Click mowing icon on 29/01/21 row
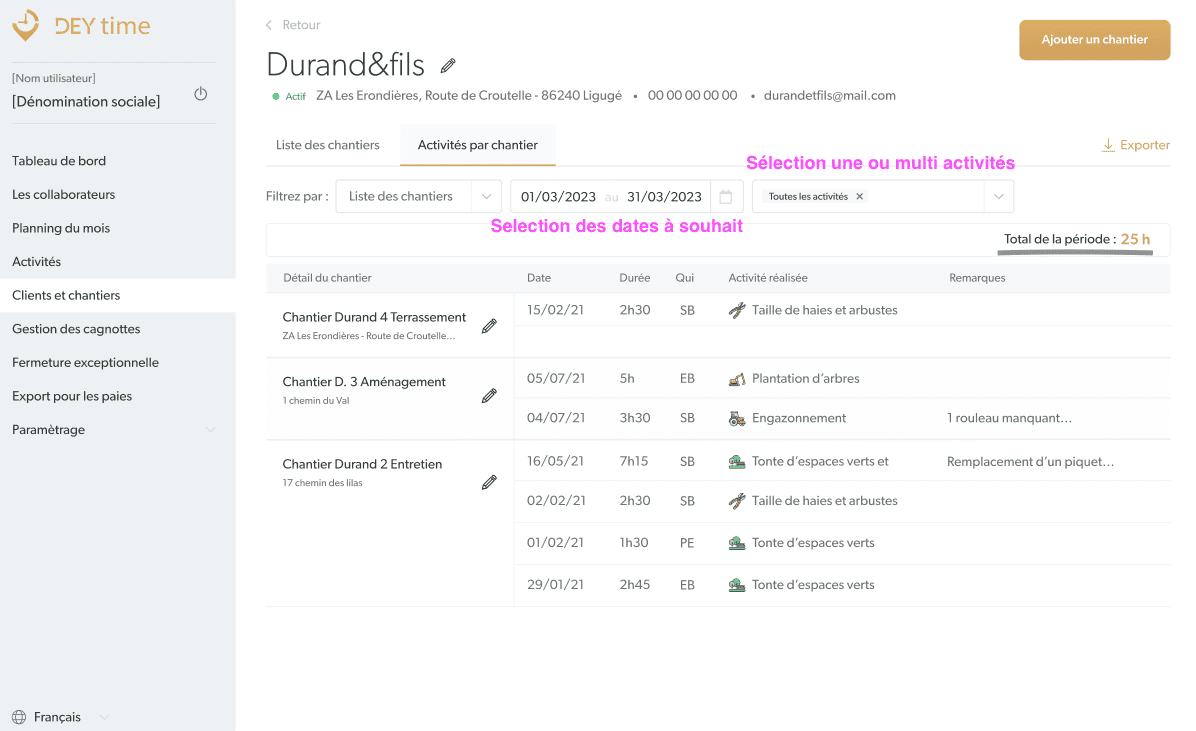The image size is (1196, 731). [737, 585]
